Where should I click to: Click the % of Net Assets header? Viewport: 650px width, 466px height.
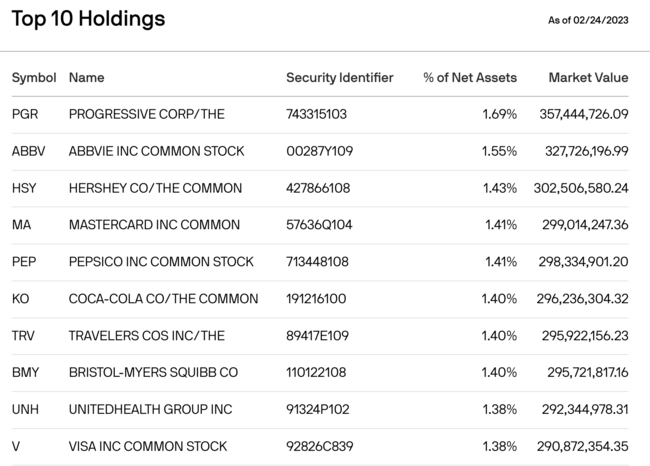pos(469,77)
